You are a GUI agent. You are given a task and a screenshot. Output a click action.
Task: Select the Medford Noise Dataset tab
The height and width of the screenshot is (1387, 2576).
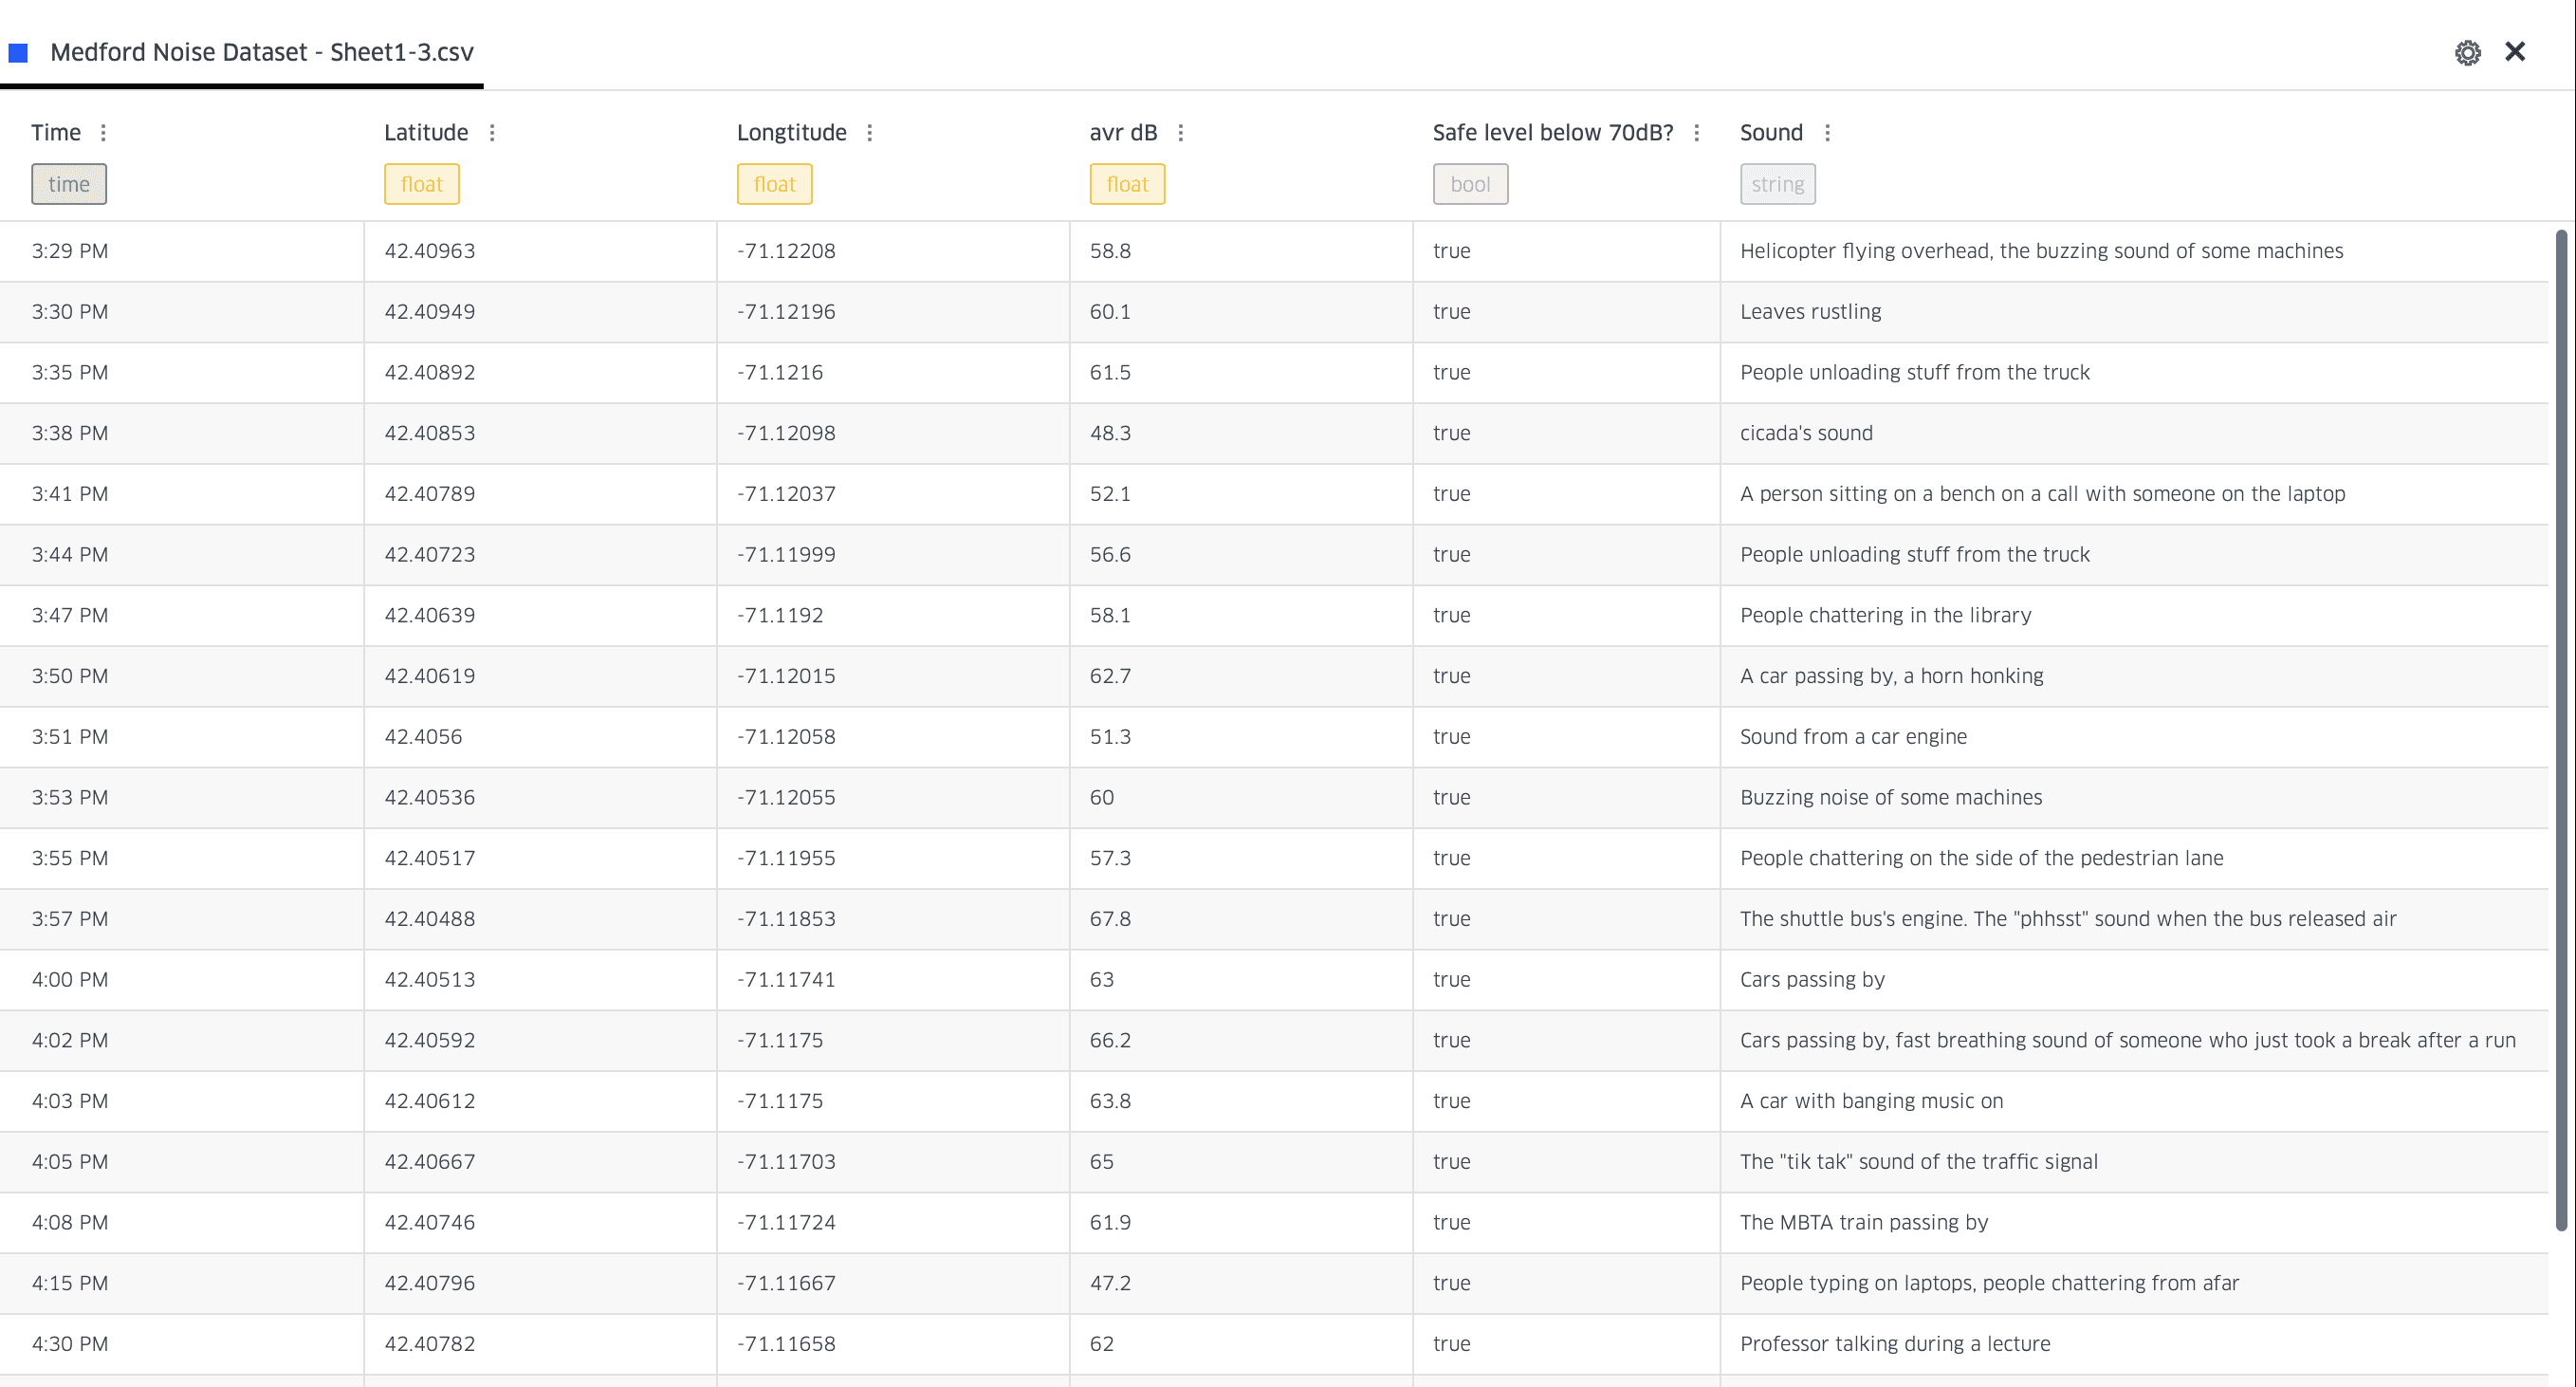tap(261, 53)
